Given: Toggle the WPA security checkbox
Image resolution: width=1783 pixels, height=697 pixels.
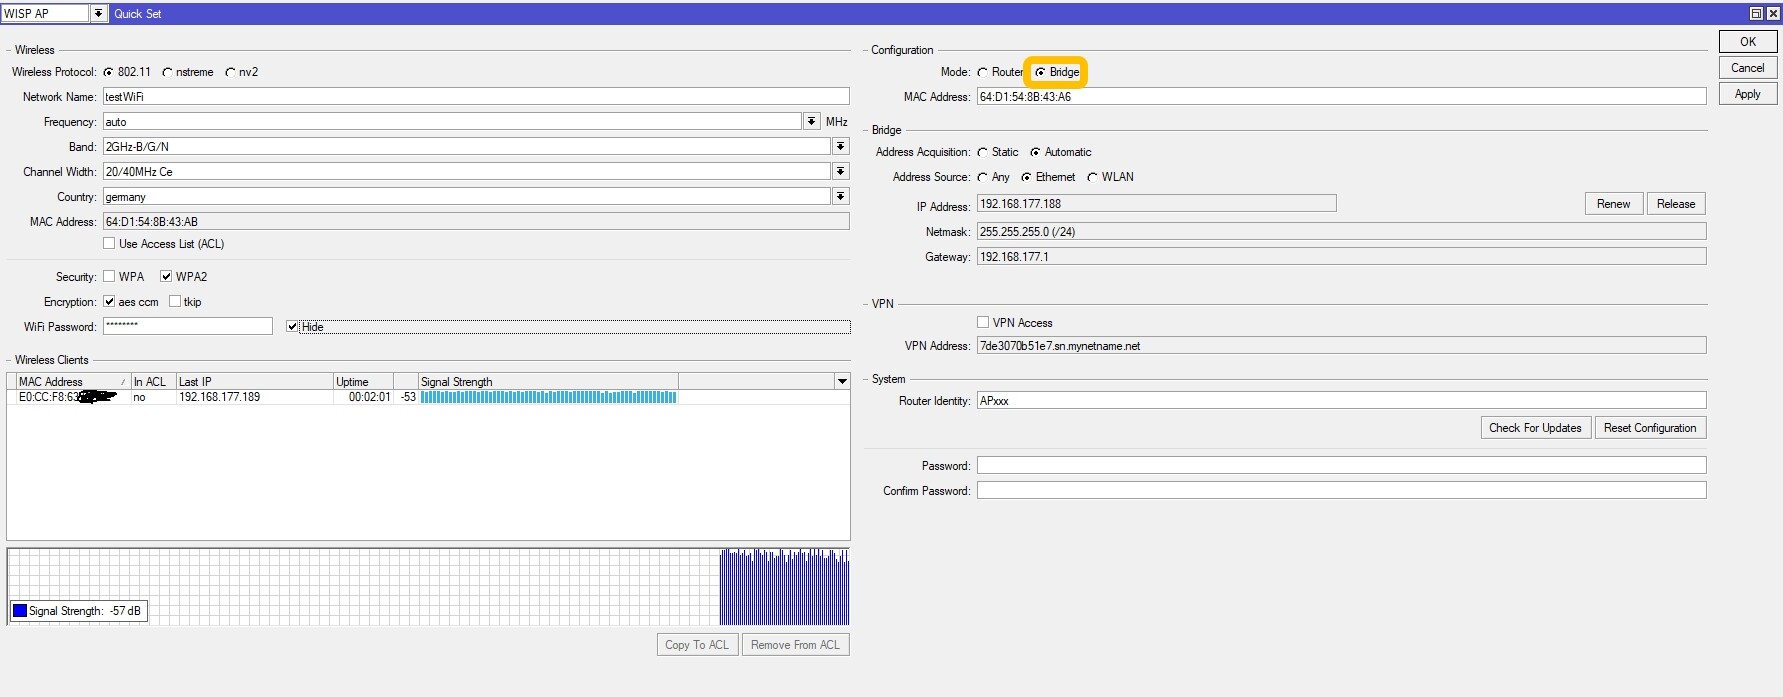Looking at the screenshot, I should pyautogui.click(x=109, y=276).
